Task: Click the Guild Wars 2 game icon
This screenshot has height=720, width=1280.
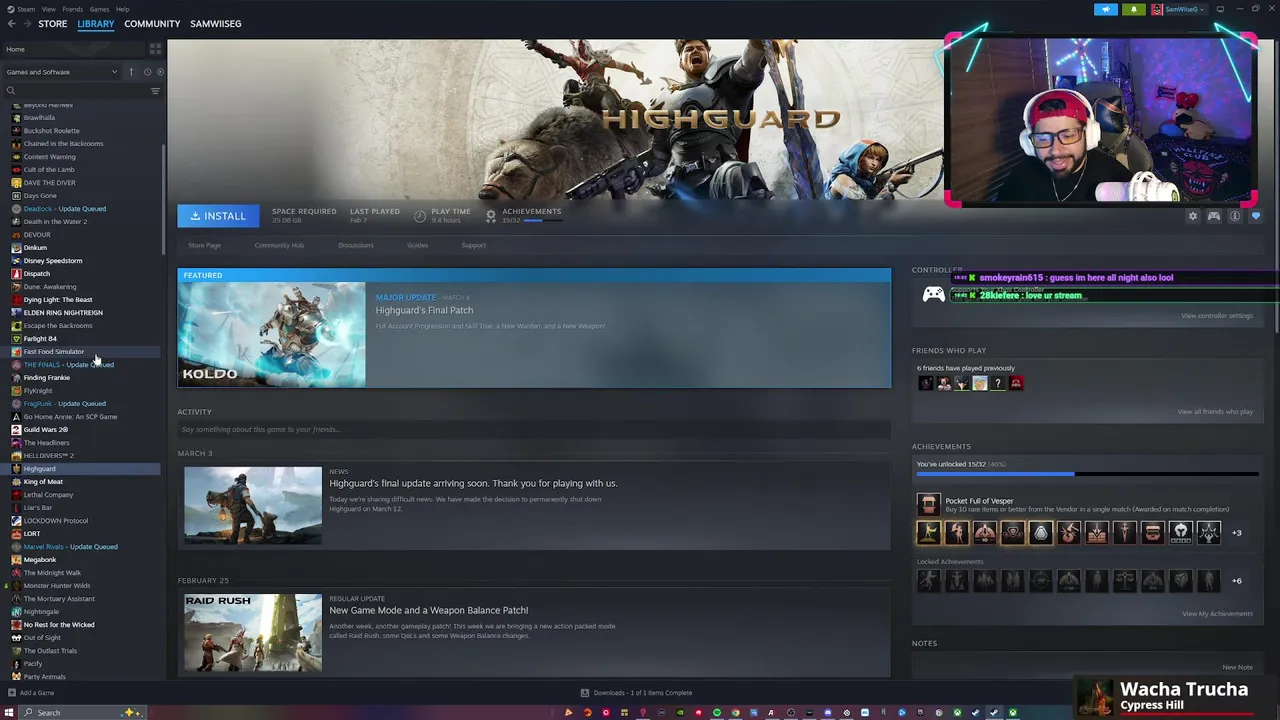Action: [16, 429]
